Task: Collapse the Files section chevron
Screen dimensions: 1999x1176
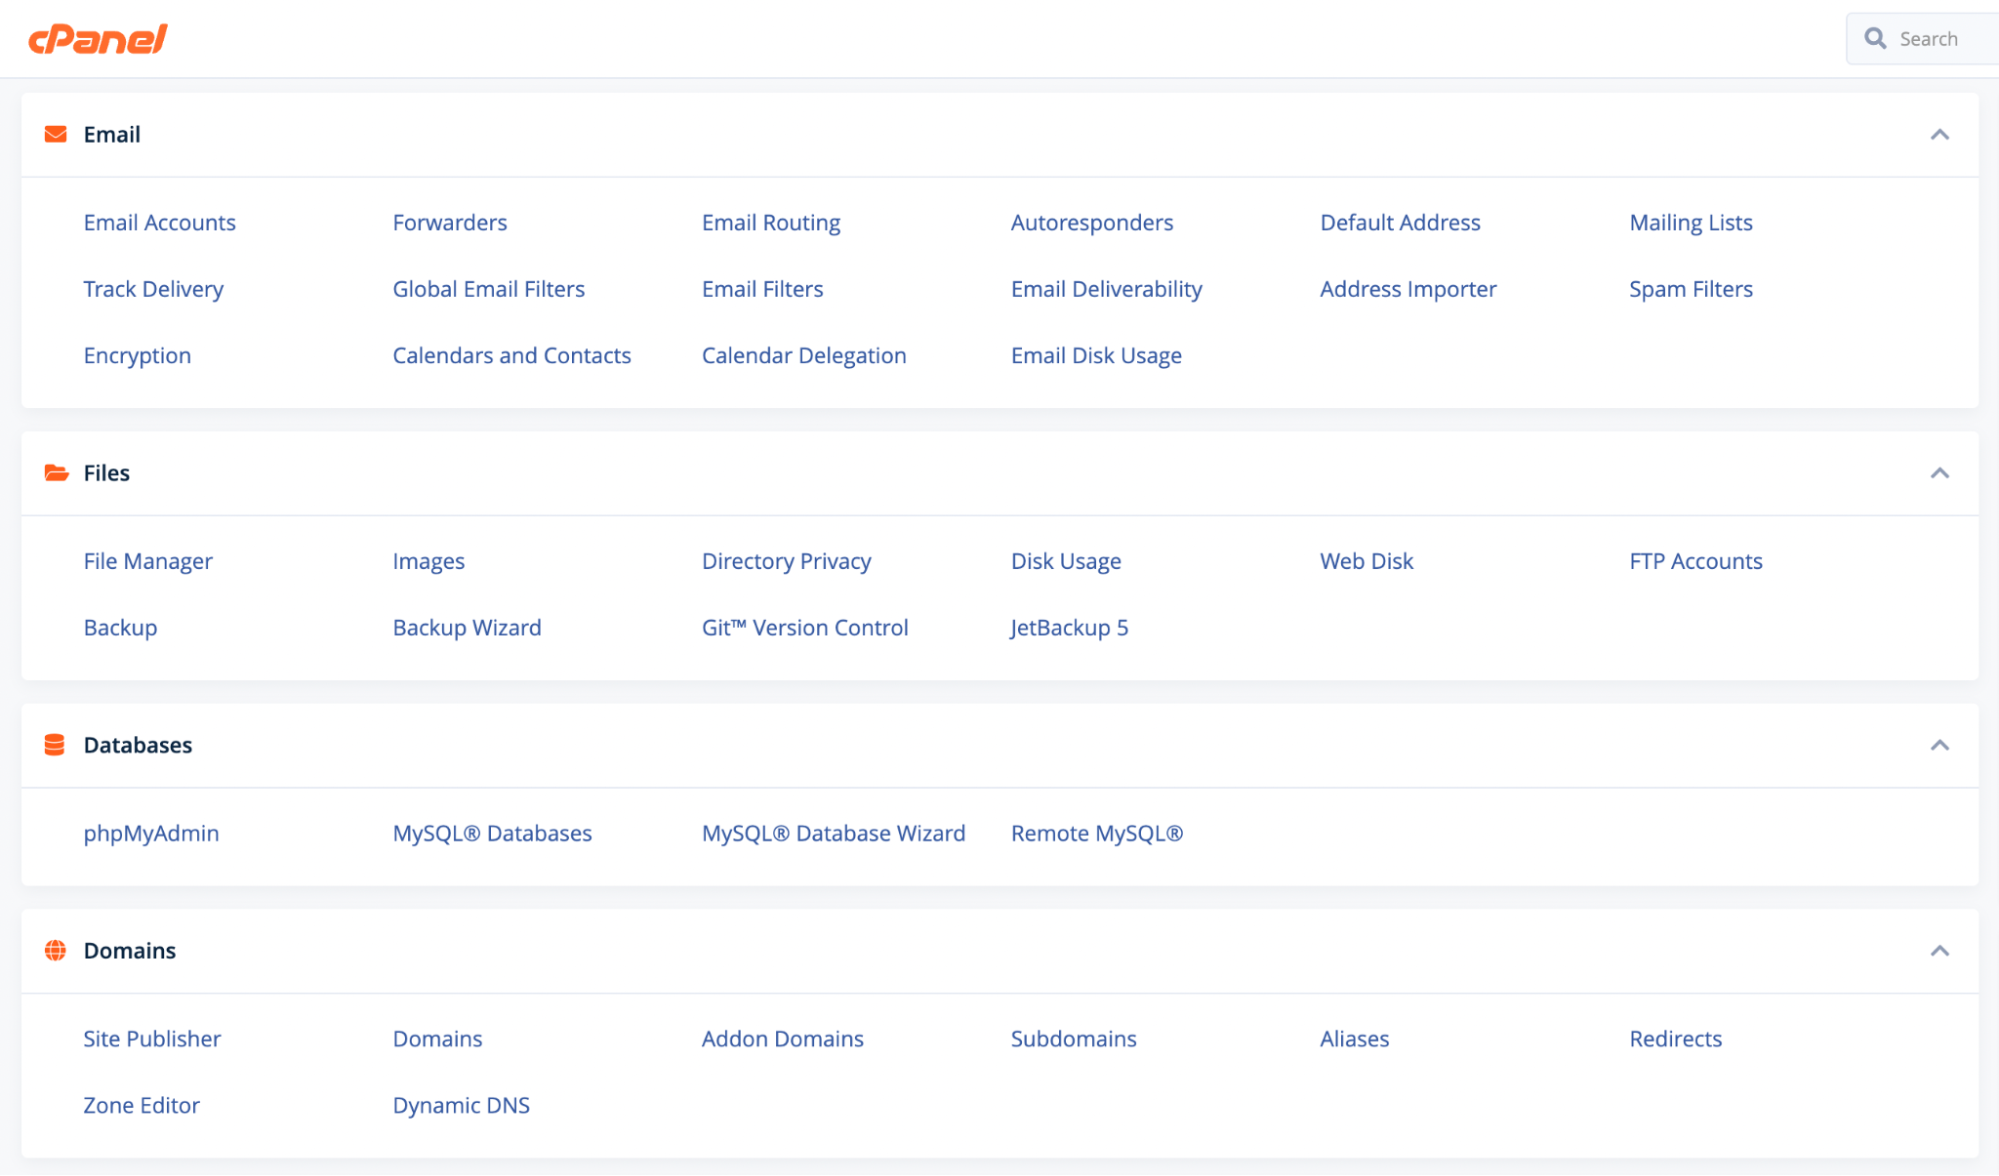Action: point(1939,473)
